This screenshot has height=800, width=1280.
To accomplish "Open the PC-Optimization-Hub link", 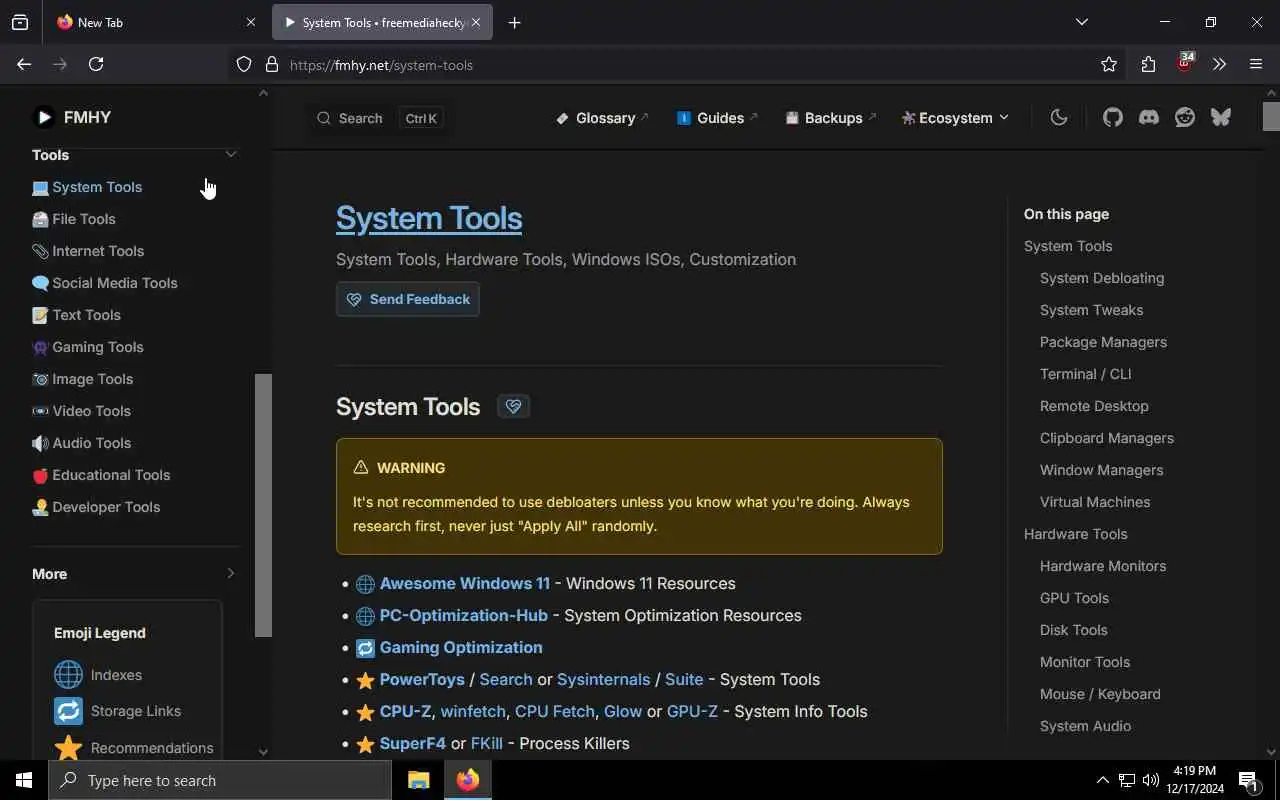I will (464, 615).
